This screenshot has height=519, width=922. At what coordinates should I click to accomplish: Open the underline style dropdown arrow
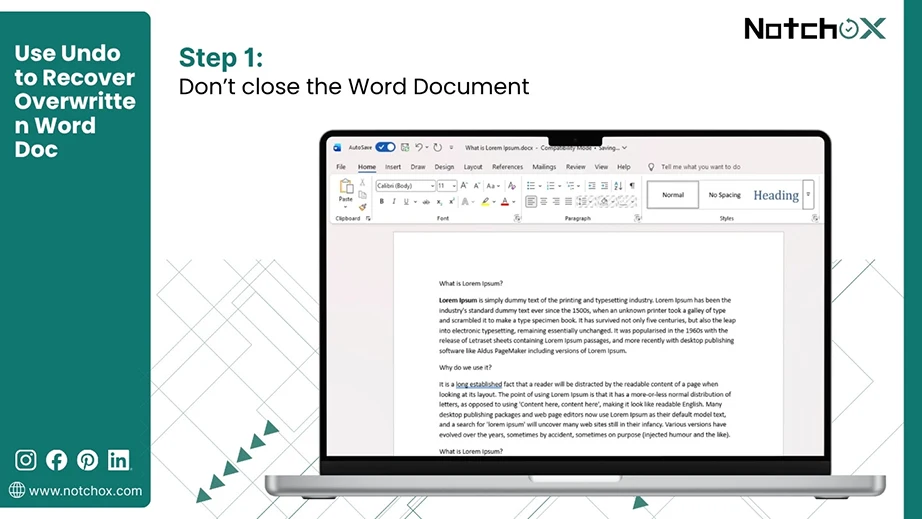point(415,202)
